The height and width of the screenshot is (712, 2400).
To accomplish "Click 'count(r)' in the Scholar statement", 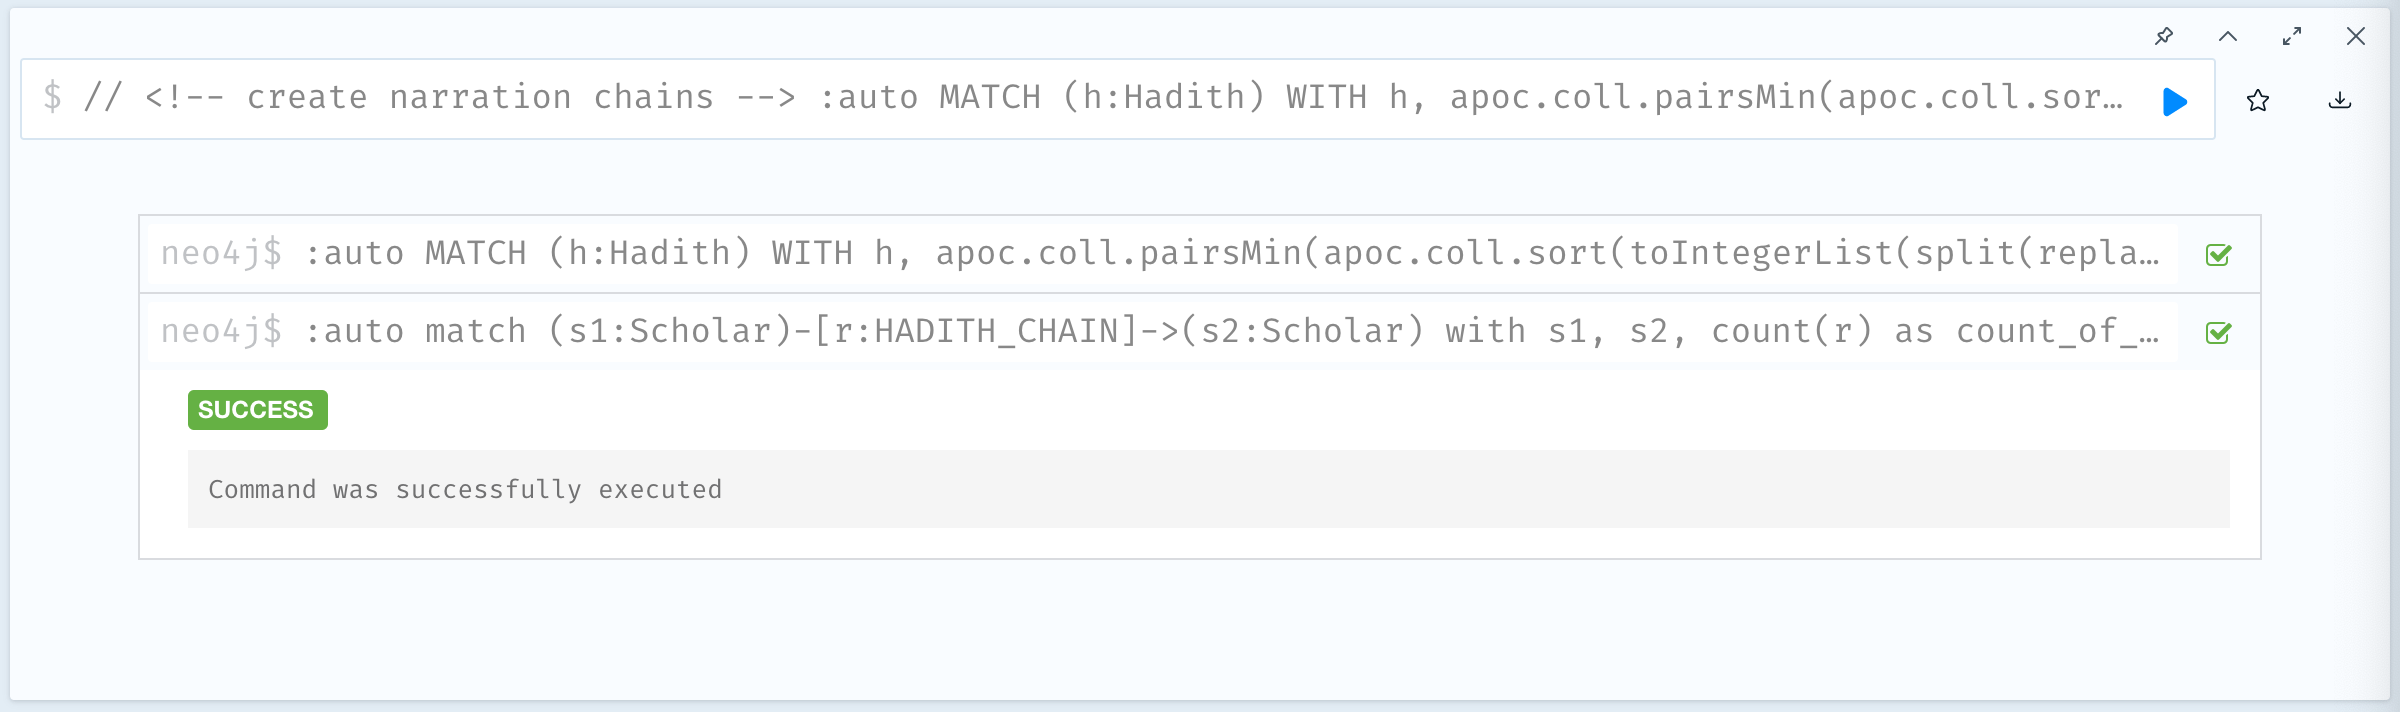I will pos(1792,332).
